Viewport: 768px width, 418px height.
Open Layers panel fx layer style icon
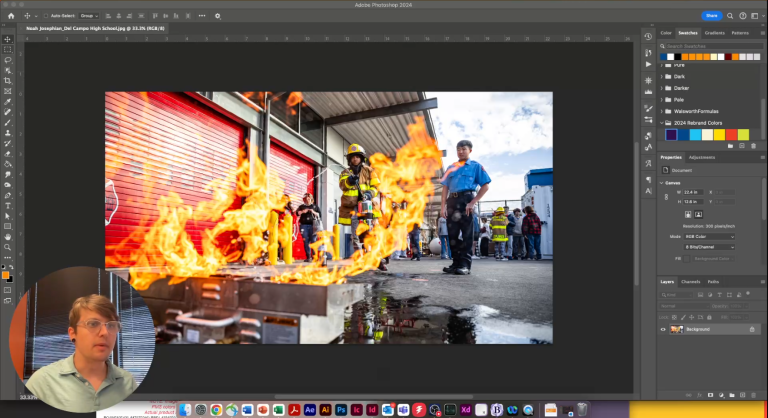click(699, 395)
